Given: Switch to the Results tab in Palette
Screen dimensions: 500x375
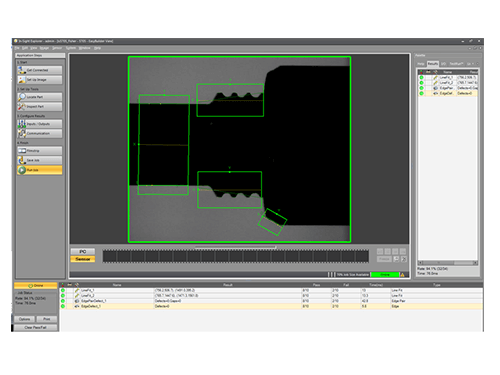Looking at the screenshot, I should [x=433, y=64].
